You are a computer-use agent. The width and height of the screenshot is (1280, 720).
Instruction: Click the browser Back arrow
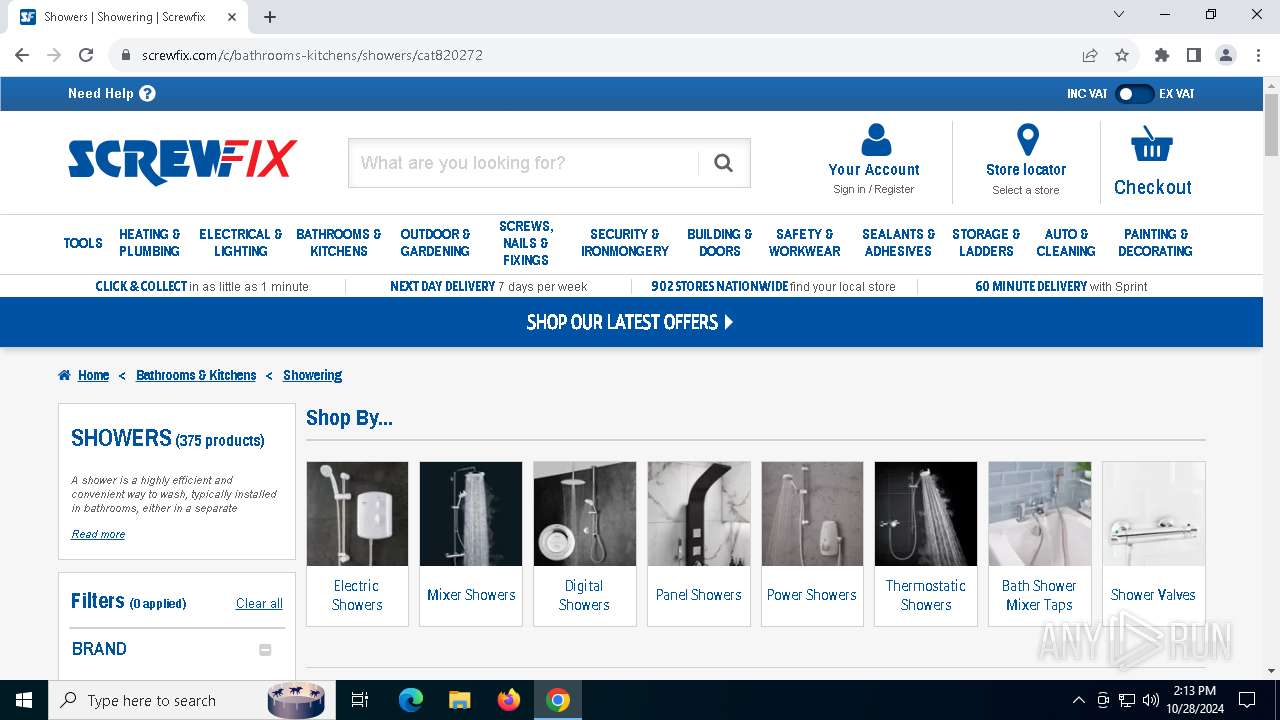[22, 55]
